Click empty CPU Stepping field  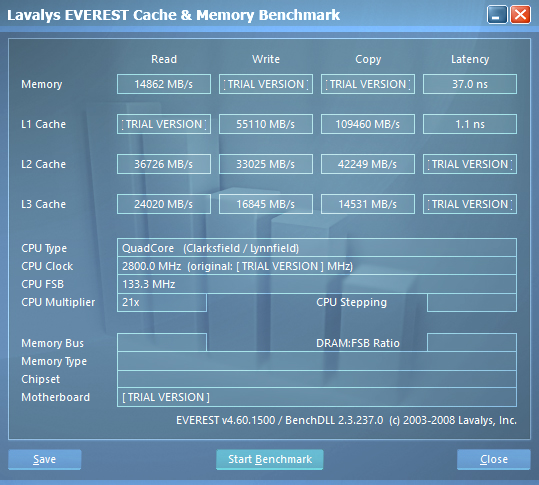(472, 302)
